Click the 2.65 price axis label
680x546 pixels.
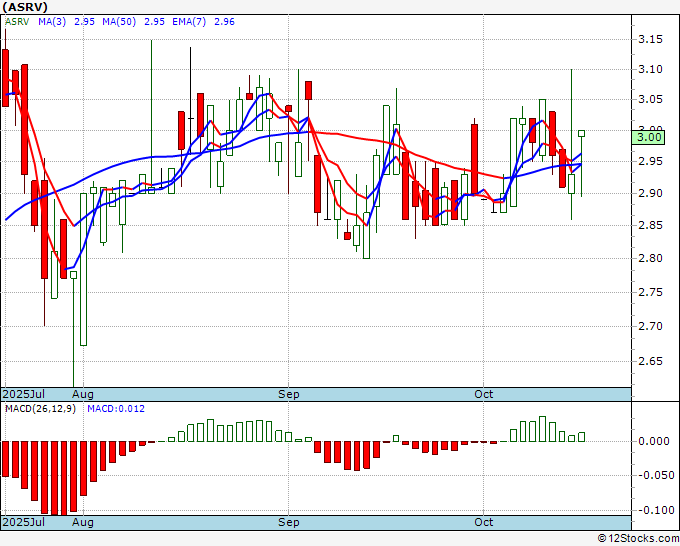651,361
